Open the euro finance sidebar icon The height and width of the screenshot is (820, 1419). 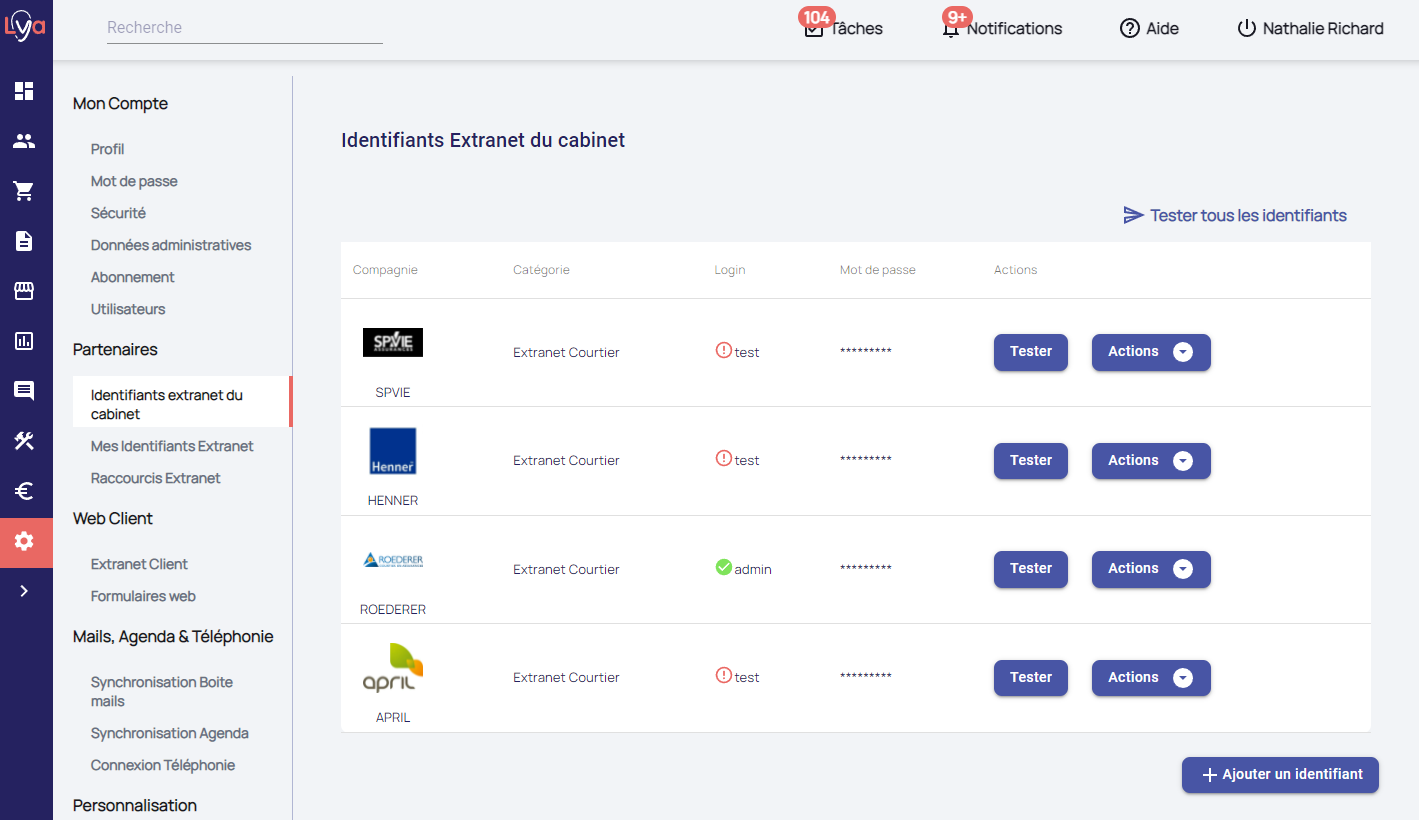click(24, 491)
